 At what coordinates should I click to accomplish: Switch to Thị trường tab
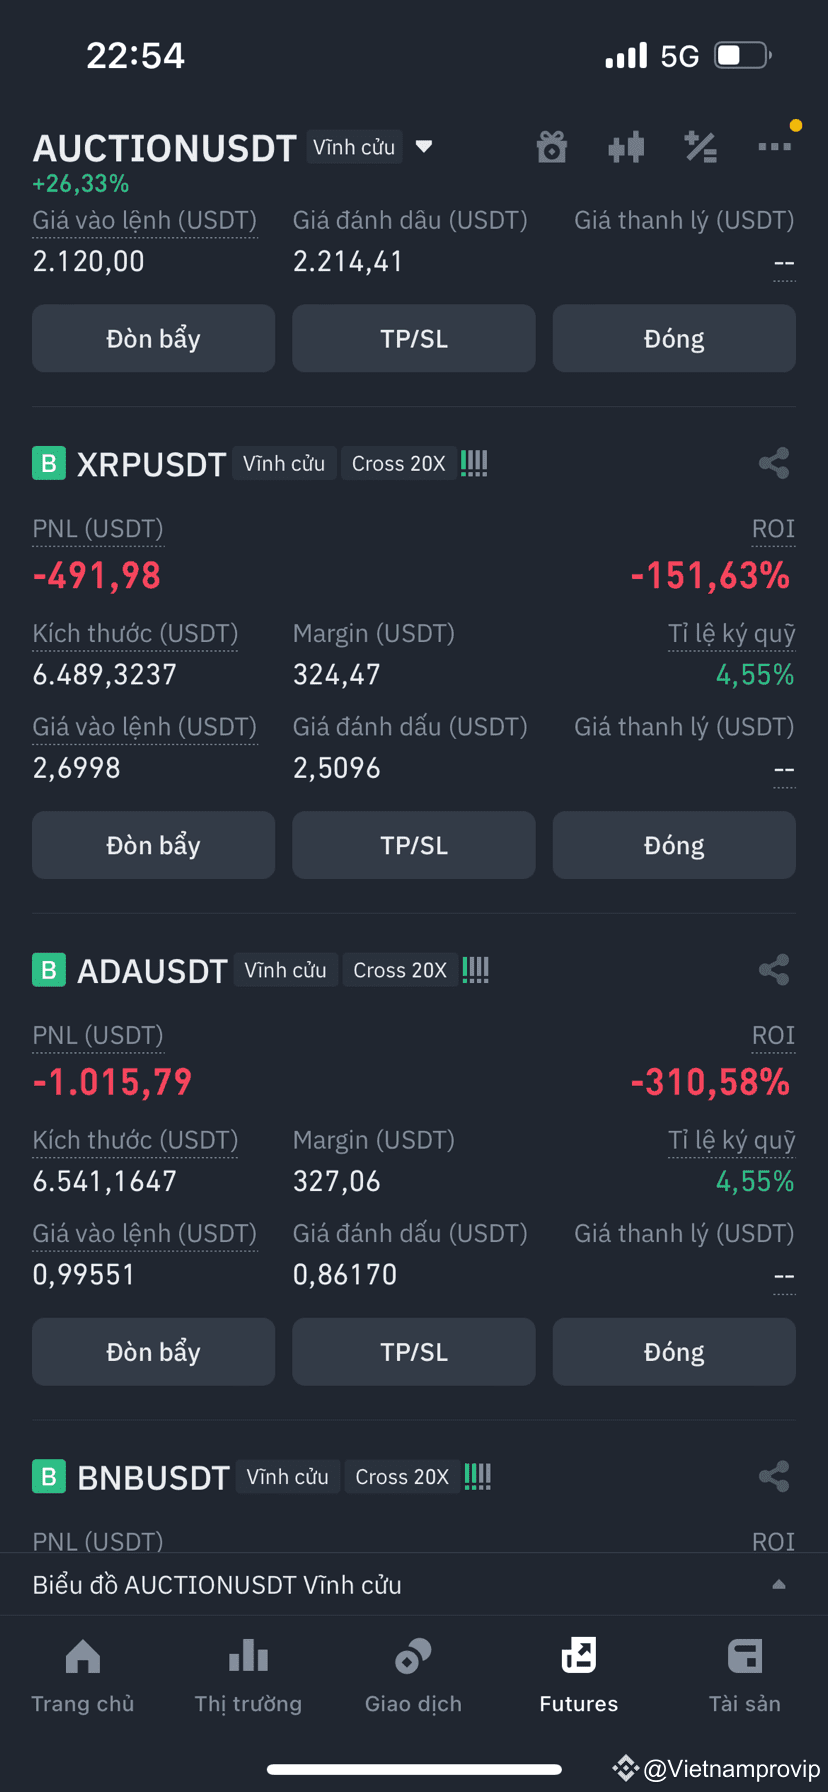click(248, 1676)
